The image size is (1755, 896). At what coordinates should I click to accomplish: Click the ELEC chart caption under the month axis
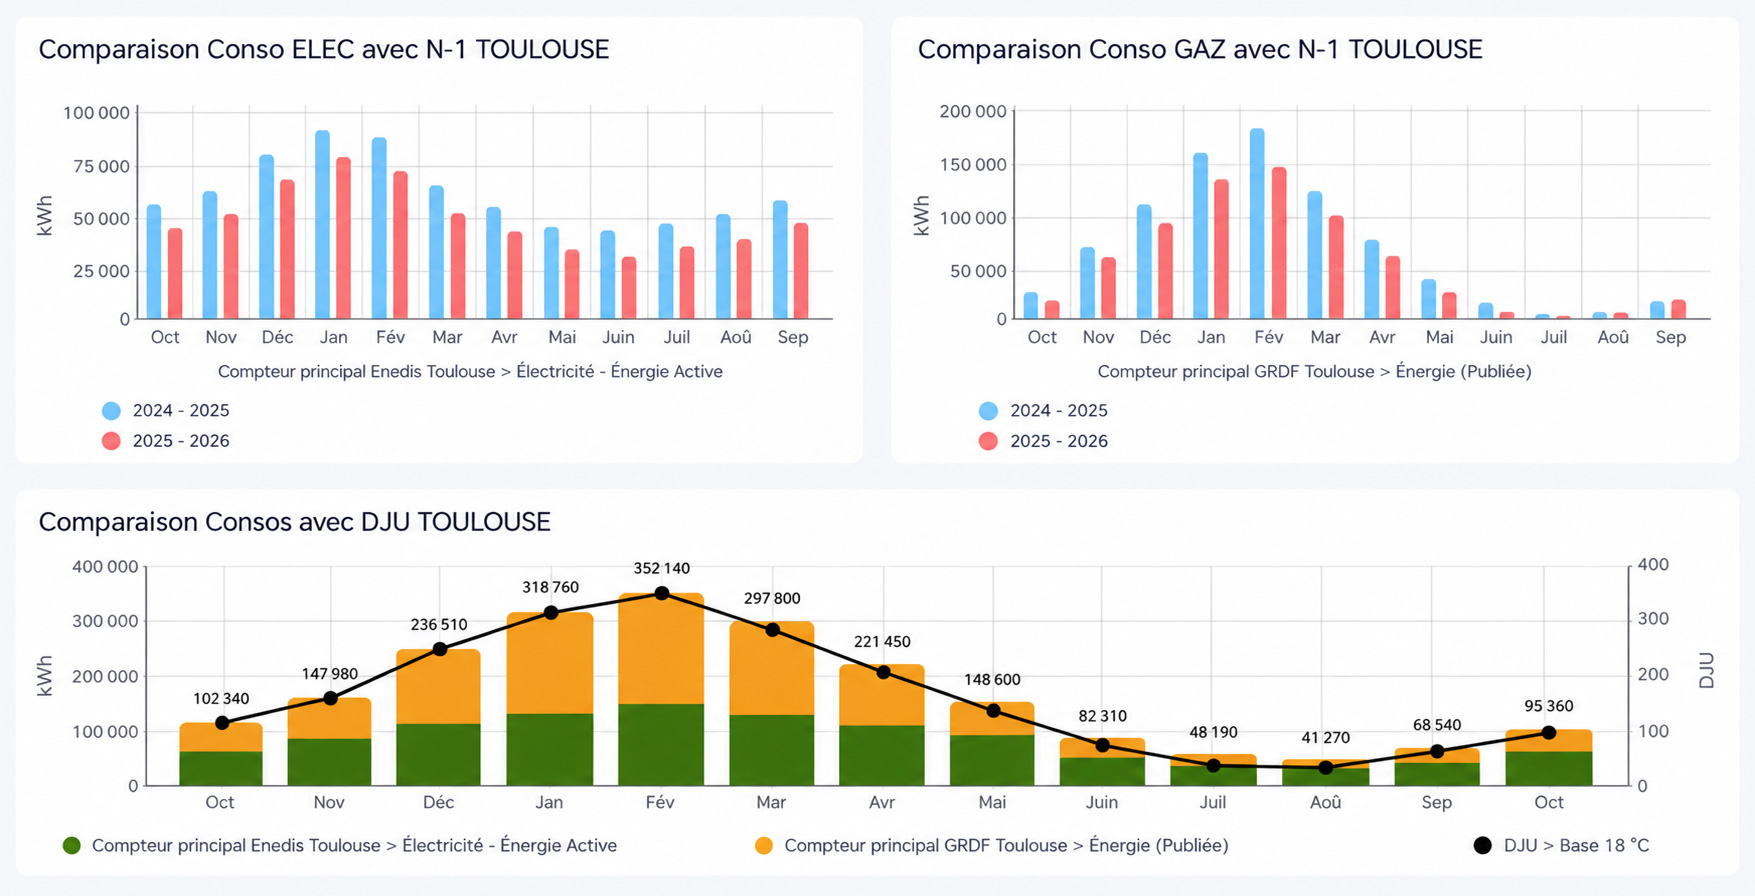[x=470, y=372]
